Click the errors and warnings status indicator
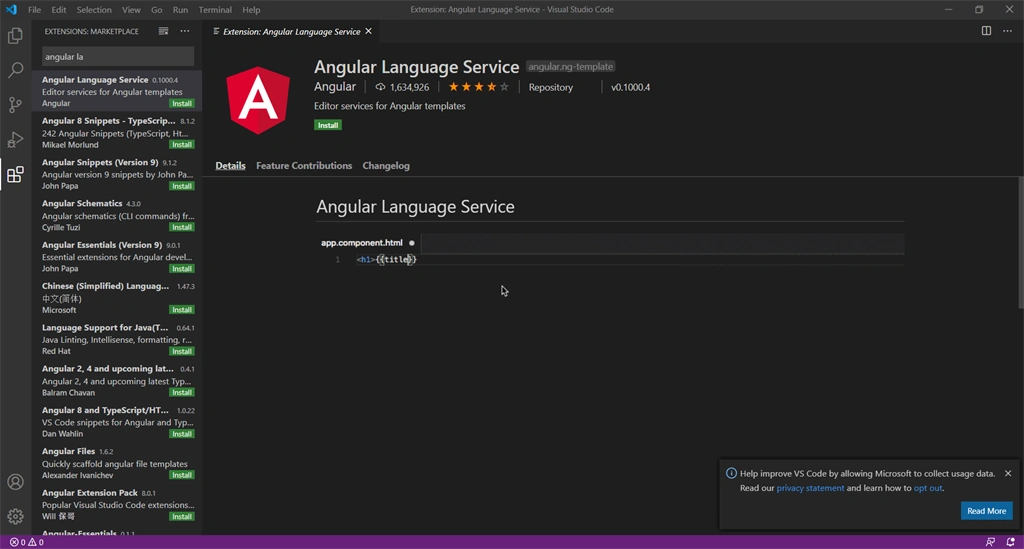This screenshot has height=549, width=1024. [27, 542]
